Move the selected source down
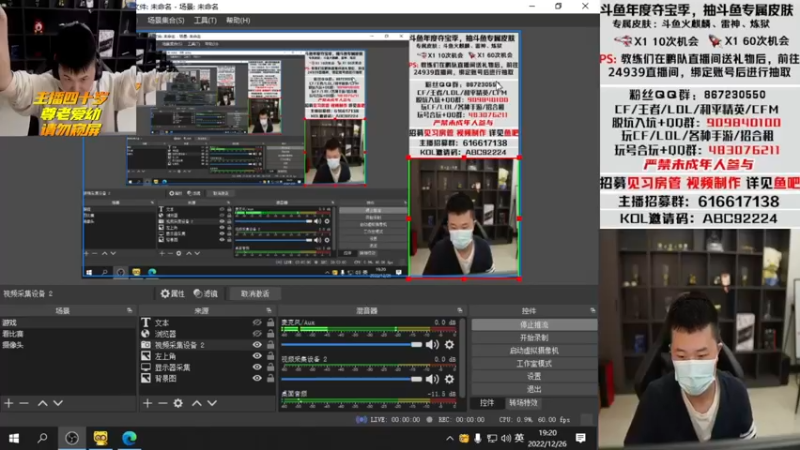800x450 pixels. point(212,403)
